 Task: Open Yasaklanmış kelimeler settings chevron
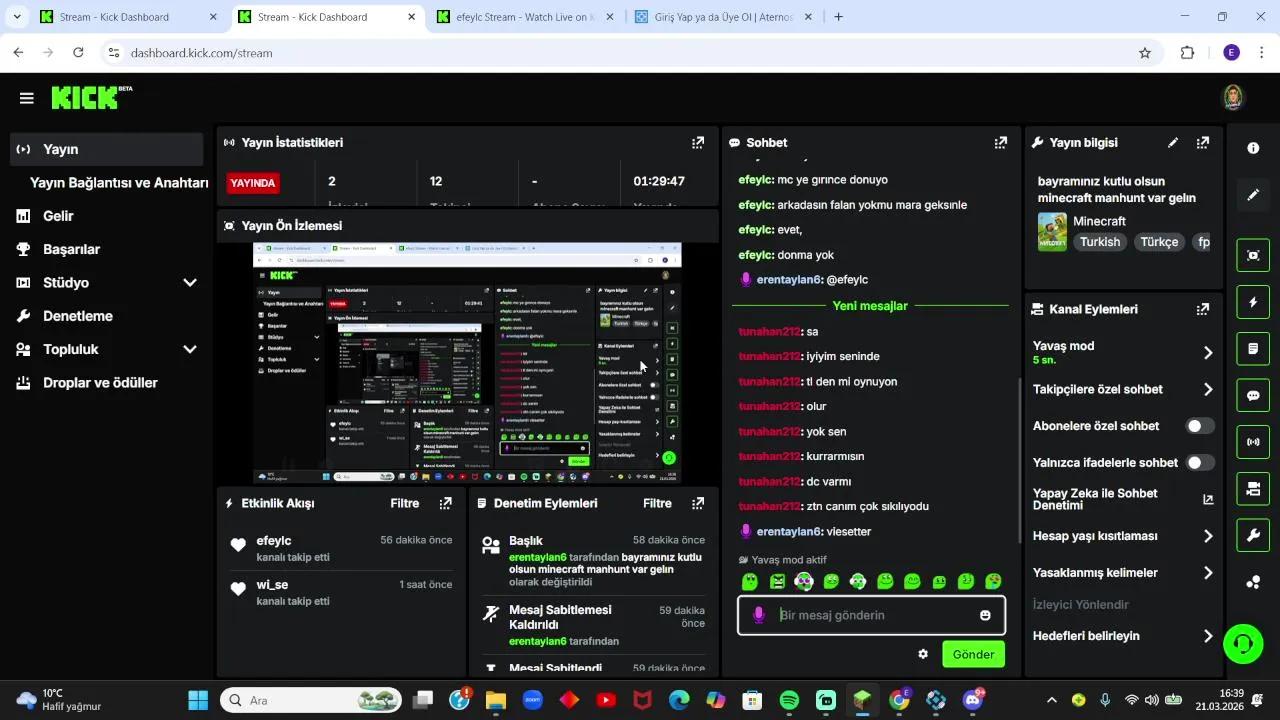tap(1207, 572)
